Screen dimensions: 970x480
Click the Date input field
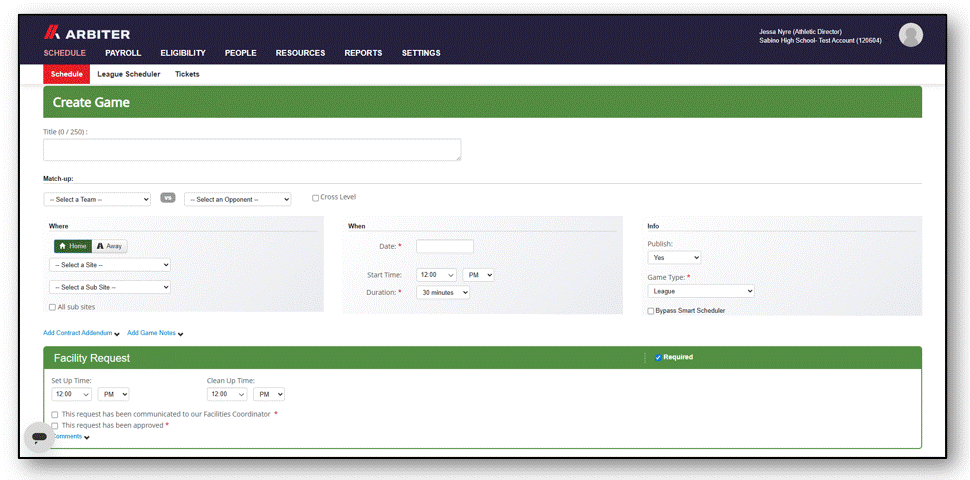pyautogui.click(x=445, y=247)
